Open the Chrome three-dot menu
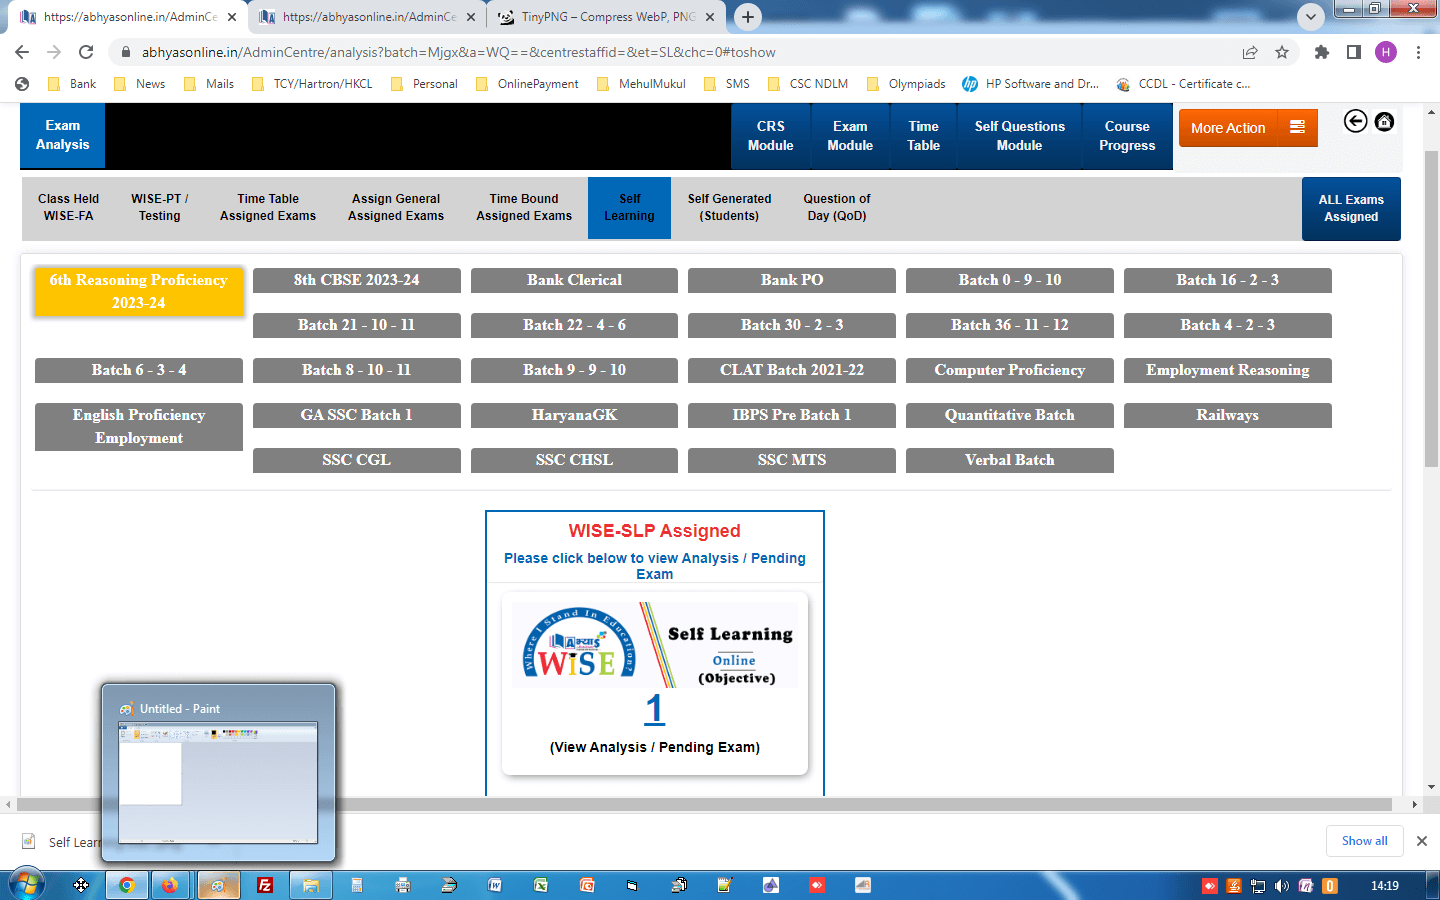1440x900 pixels. pos(1418,52)
